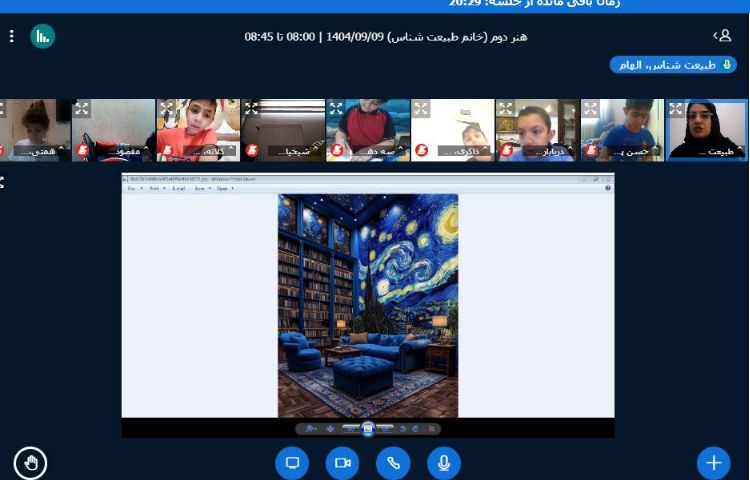Toggle the microphone button
This screenshot has width=750, height=480.
click(x=444, y=463)
